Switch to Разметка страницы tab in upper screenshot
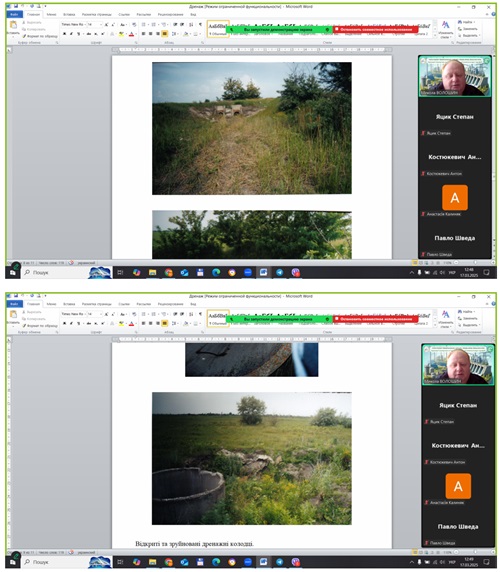The height and width of the screenshot is (572, 500). click(x=97, y=15)
